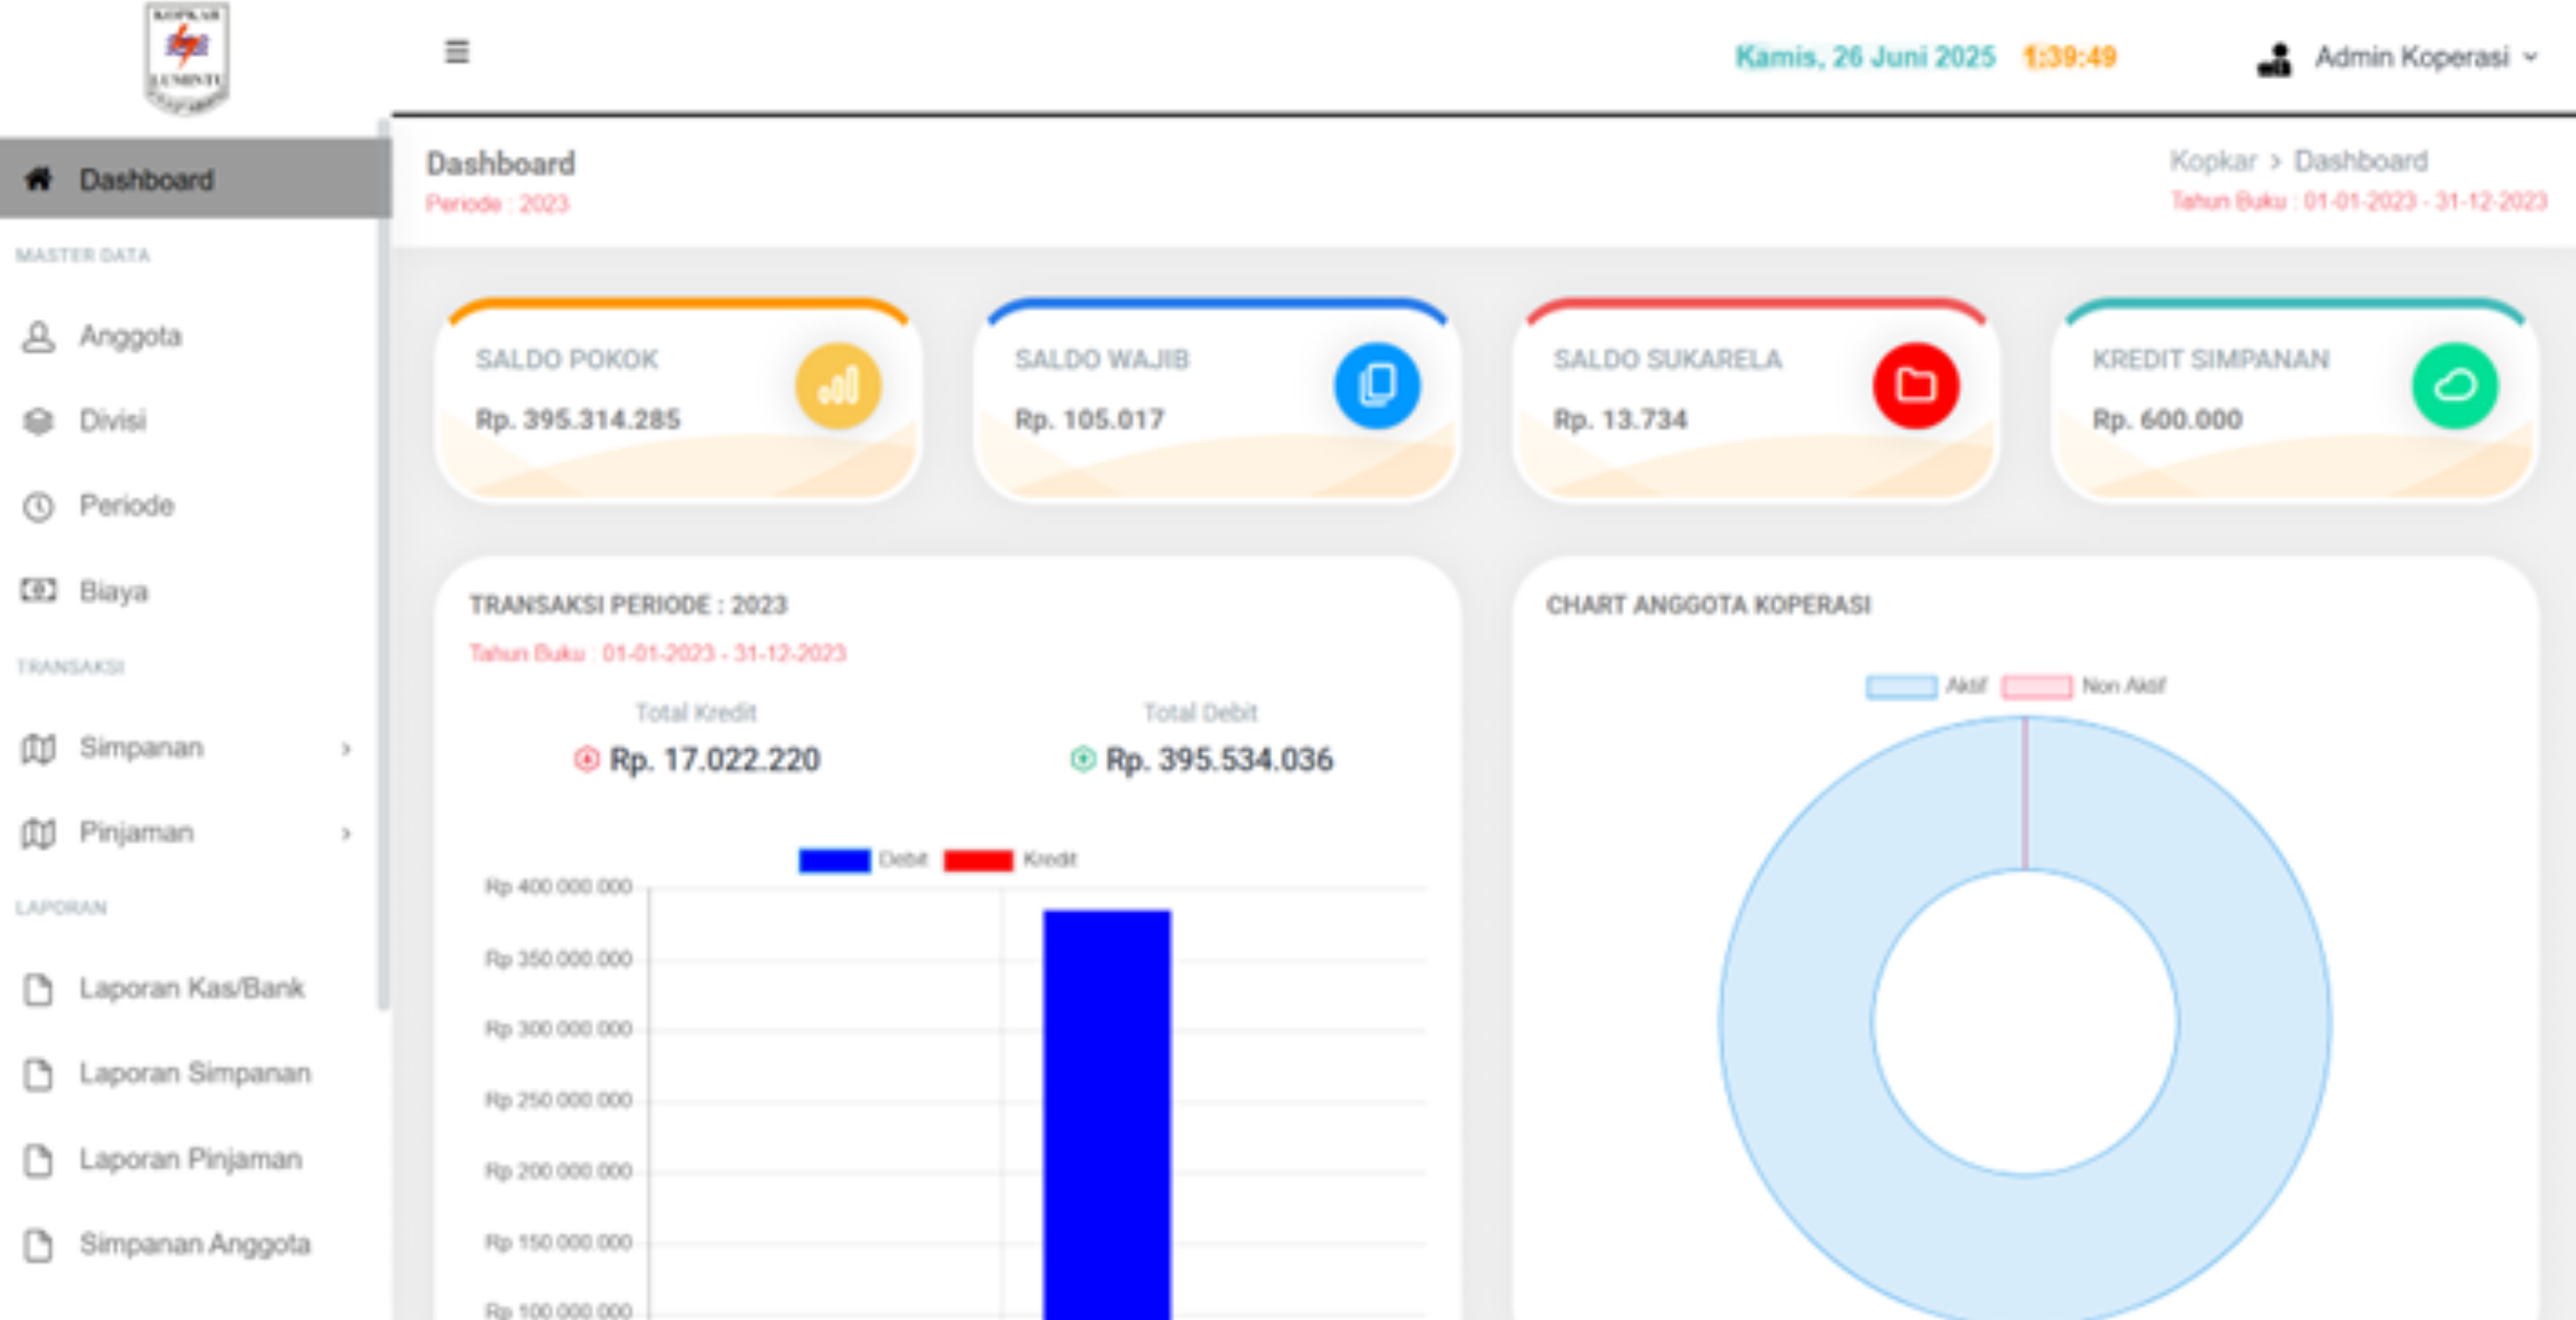Click the blue Debit bar in the chart
Image resolution: width=2576 pixels, height=1320 pixels.
point(1107,1114)
